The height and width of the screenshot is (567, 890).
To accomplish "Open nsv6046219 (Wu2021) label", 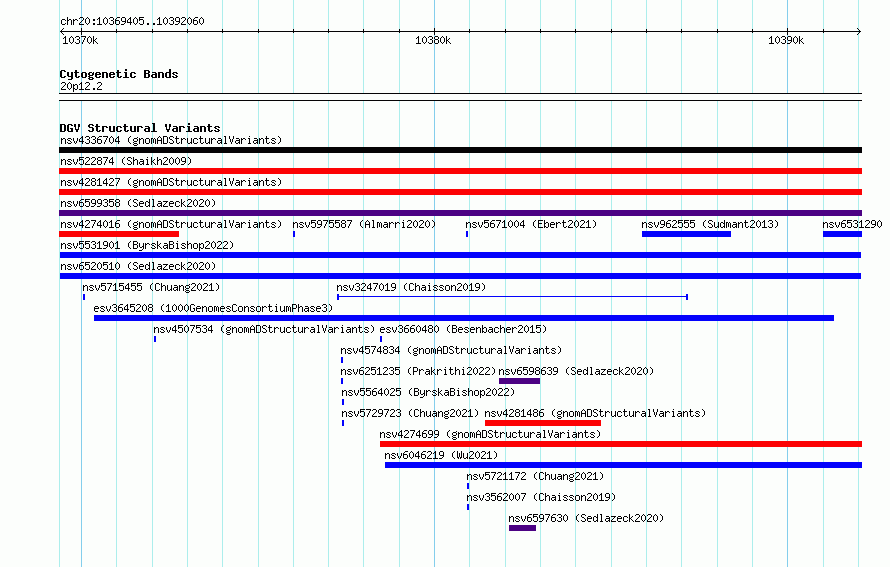I will pos(441,455).
